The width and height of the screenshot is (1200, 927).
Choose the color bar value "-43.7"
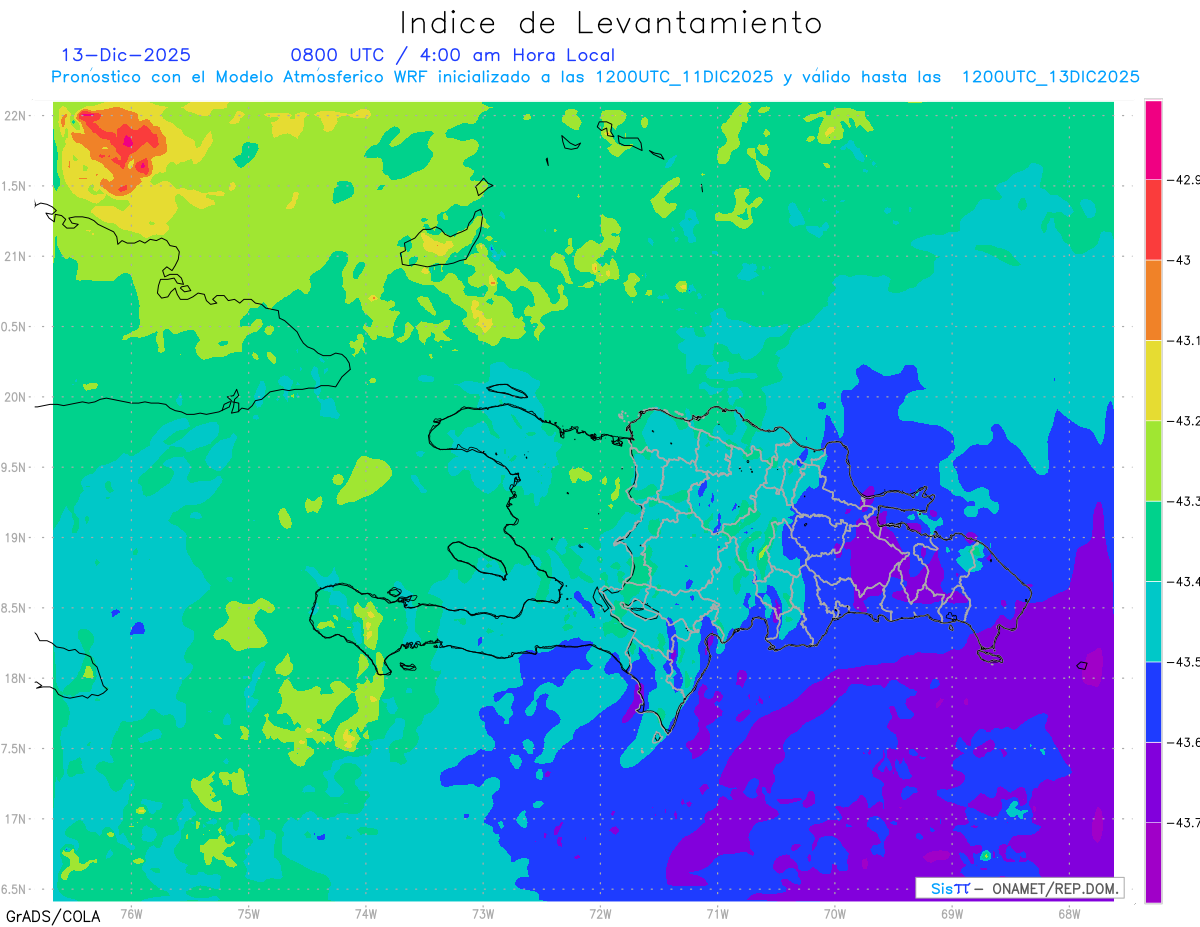coord(1184,822)
